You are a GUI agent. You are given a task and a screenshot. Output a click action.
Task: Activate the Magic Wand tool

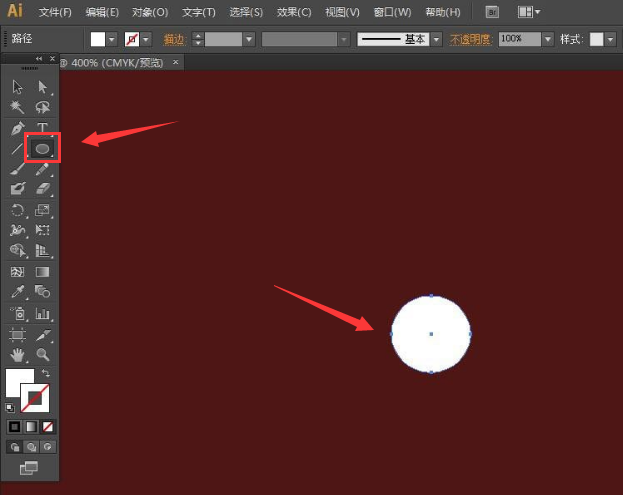click(x=17, y=107)
